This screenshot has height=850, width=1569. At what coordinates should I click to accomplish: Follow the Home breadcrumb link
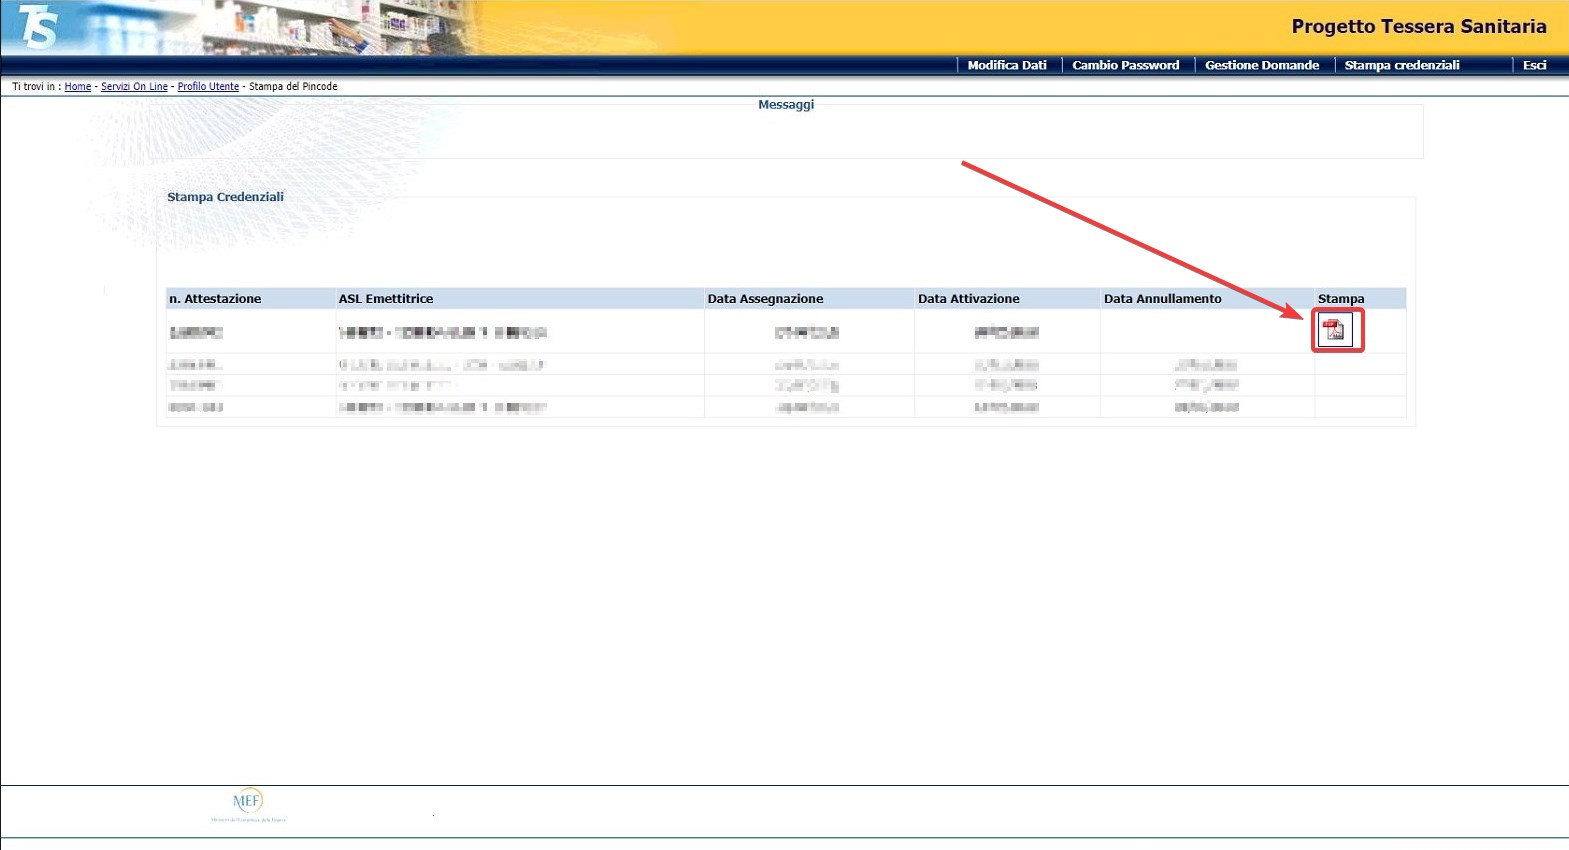tap(78, 87)
